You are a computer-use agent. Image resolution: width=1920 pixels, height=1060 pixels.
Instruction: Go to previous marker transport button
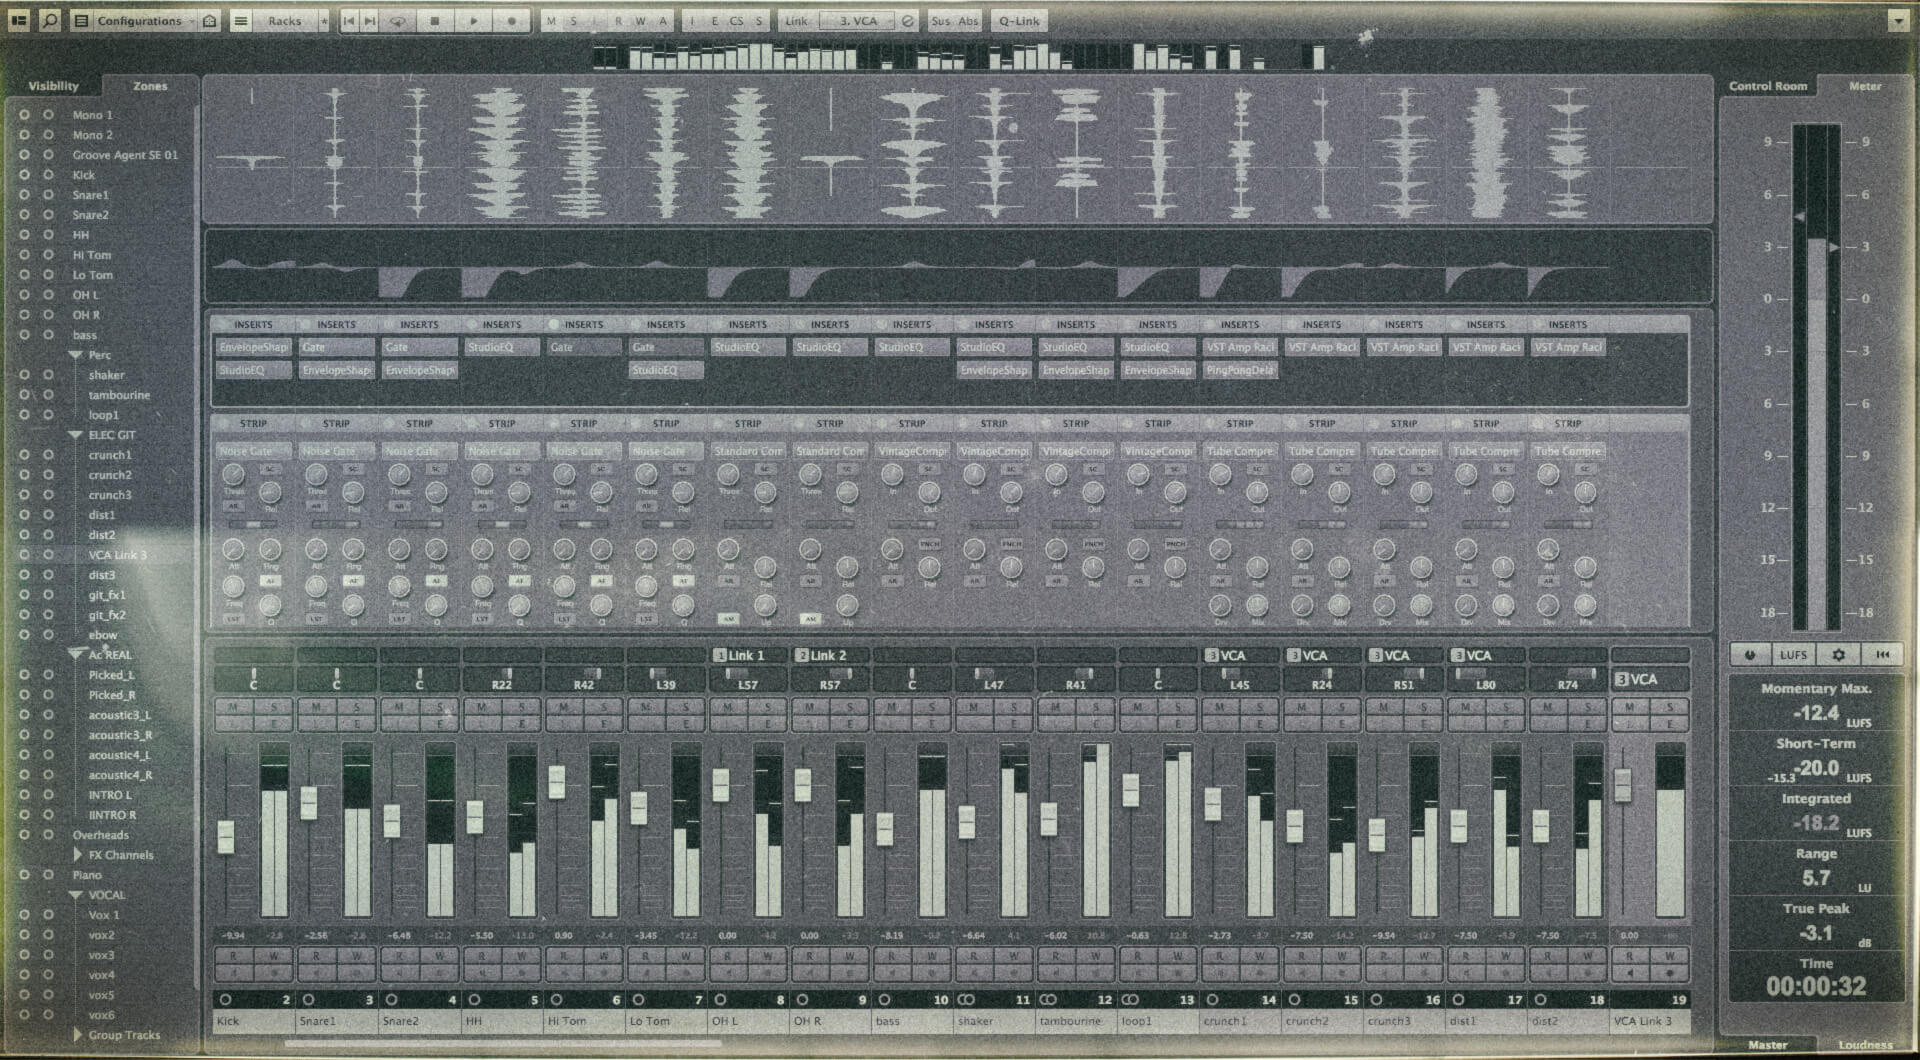(x=348, y=20)
